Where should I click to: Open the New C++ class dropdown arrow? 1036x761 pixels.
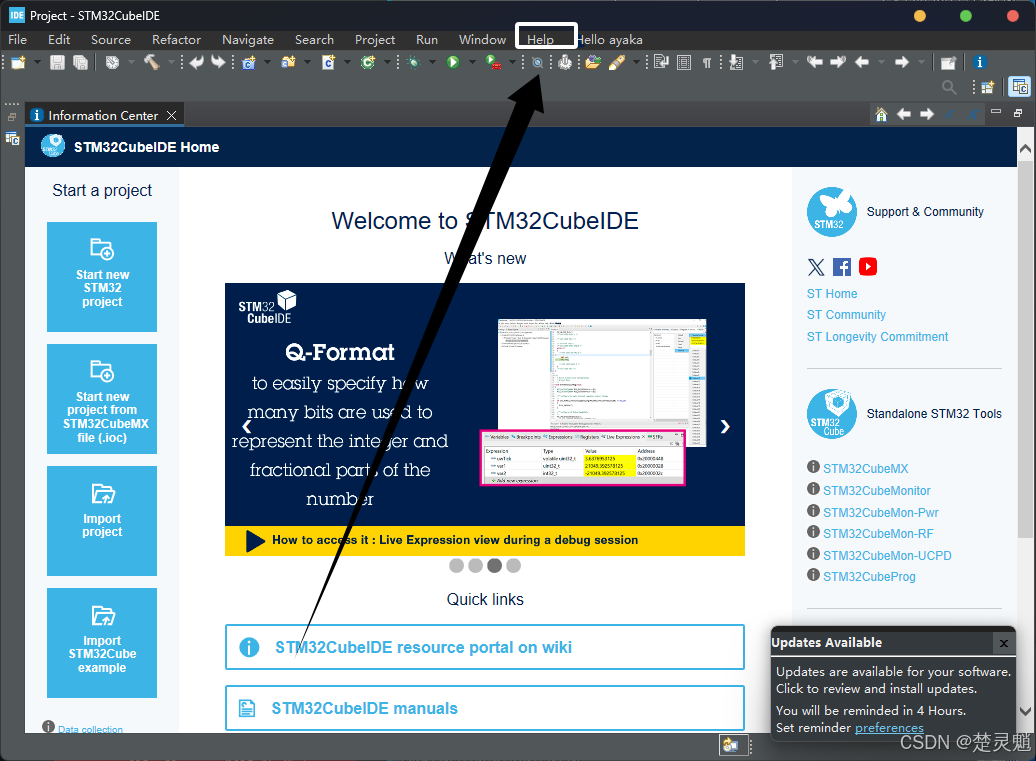click(x=387, y=62)
